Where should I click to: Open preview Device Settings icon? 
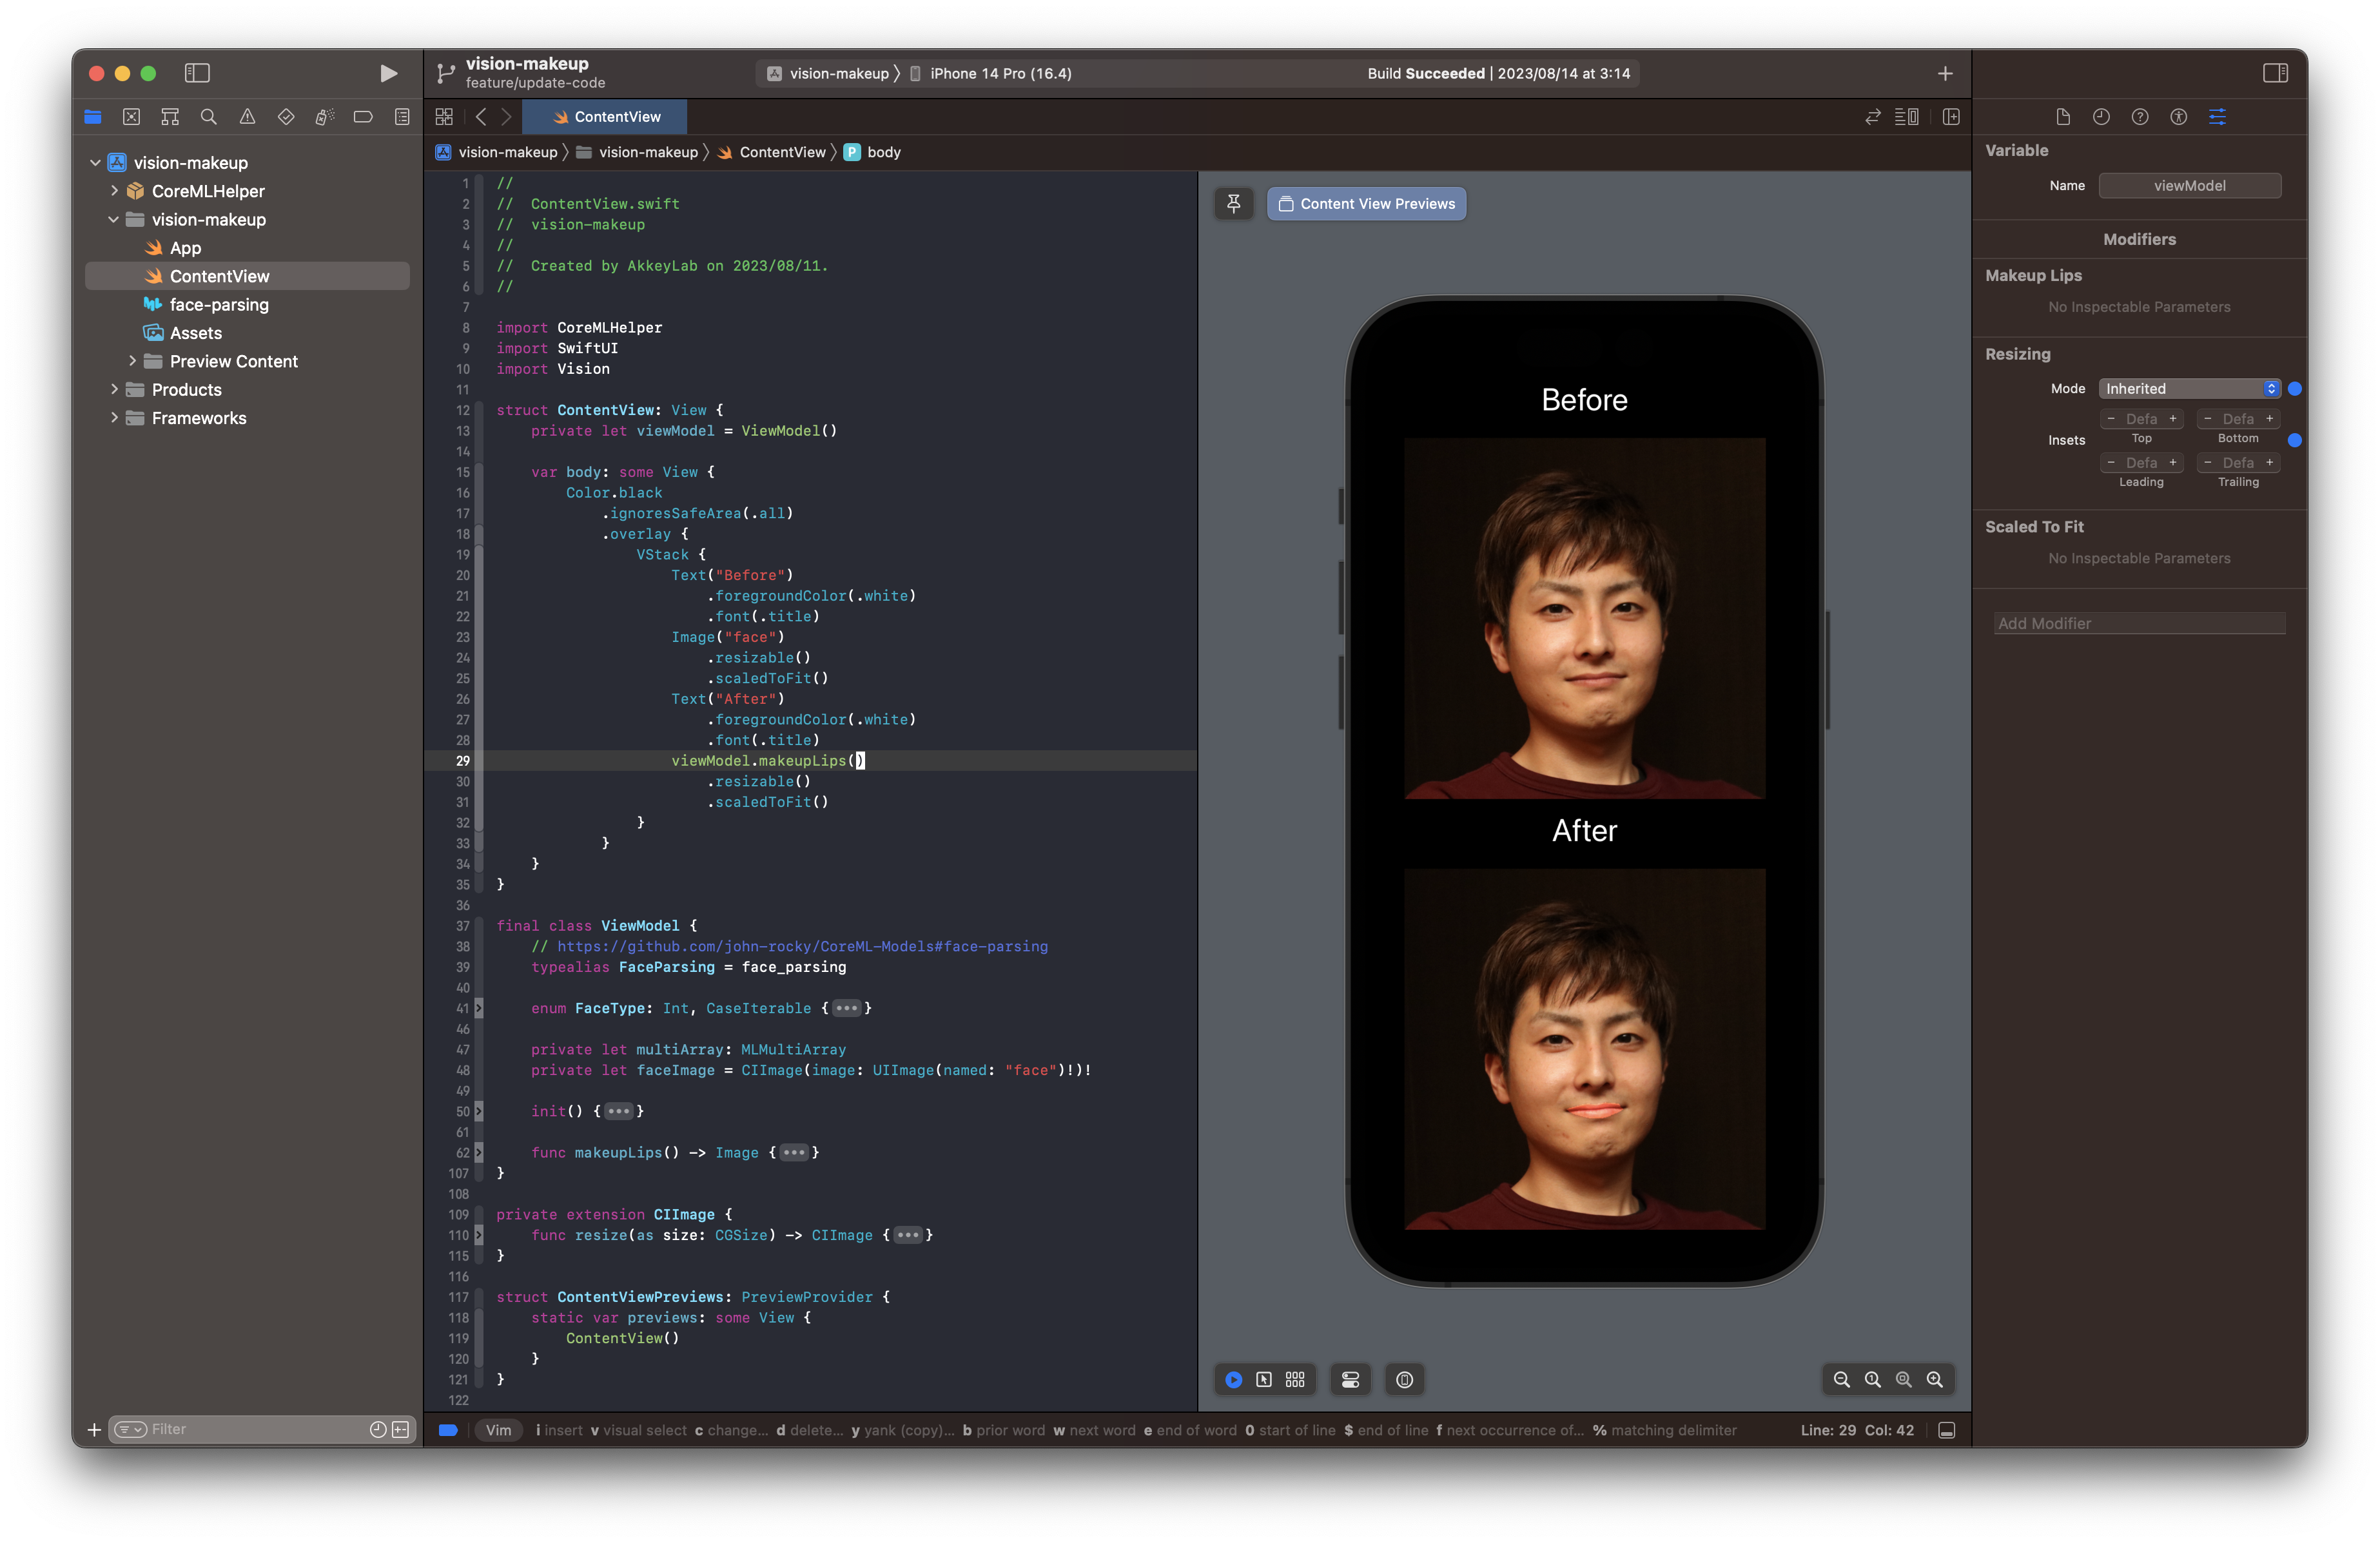(1350, 1380)
